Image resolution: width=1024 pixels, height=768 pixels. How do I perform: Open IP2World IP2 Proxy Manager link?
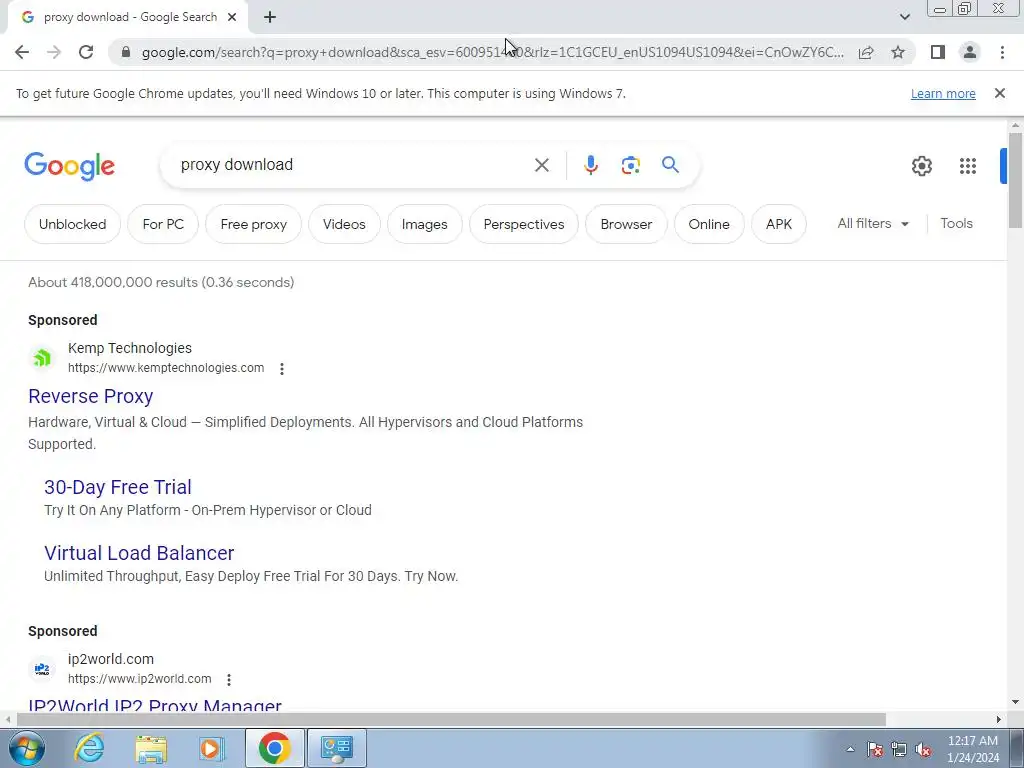click(155, 705)
